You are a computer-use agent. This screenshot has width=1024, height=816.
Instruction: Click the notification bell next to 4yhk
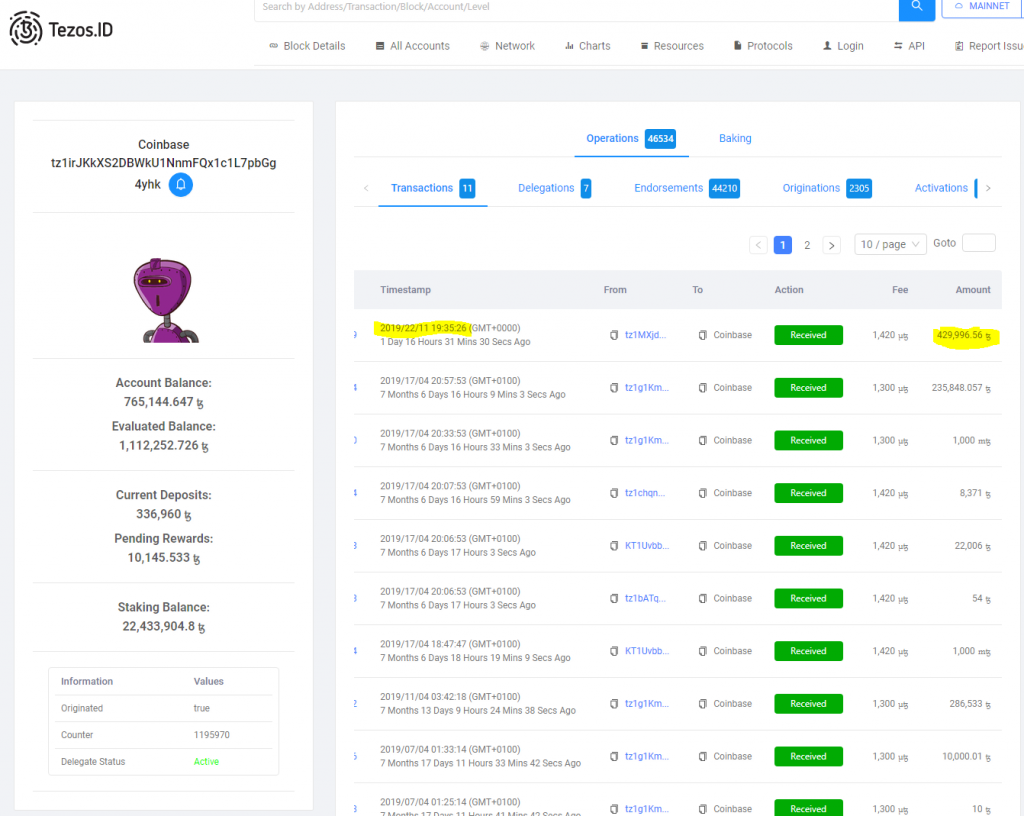click(181, 185)
